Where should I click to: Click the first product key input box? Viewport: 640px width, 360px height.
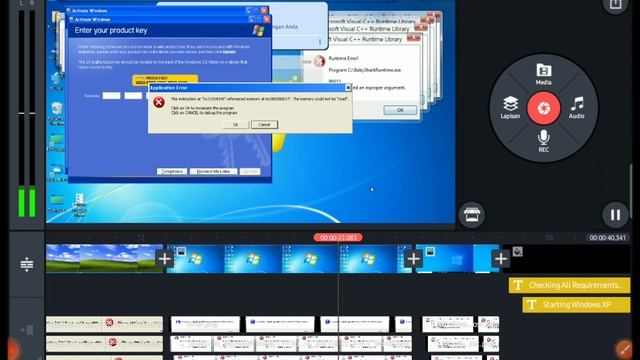click(111, 96)
